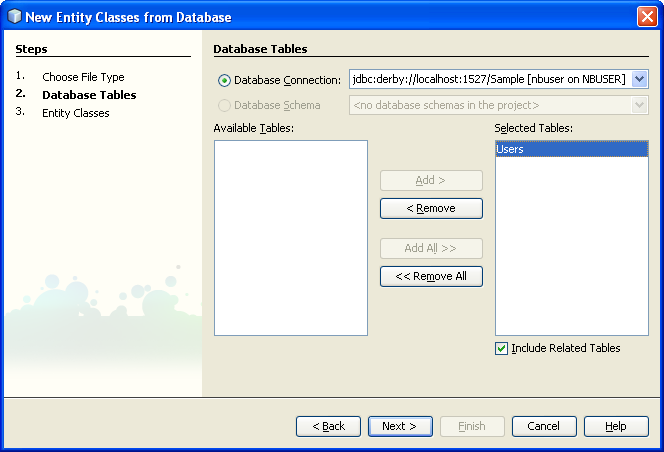Select the Database Schema radio button
Screen dimensions: 664x452
coord(224,105)
